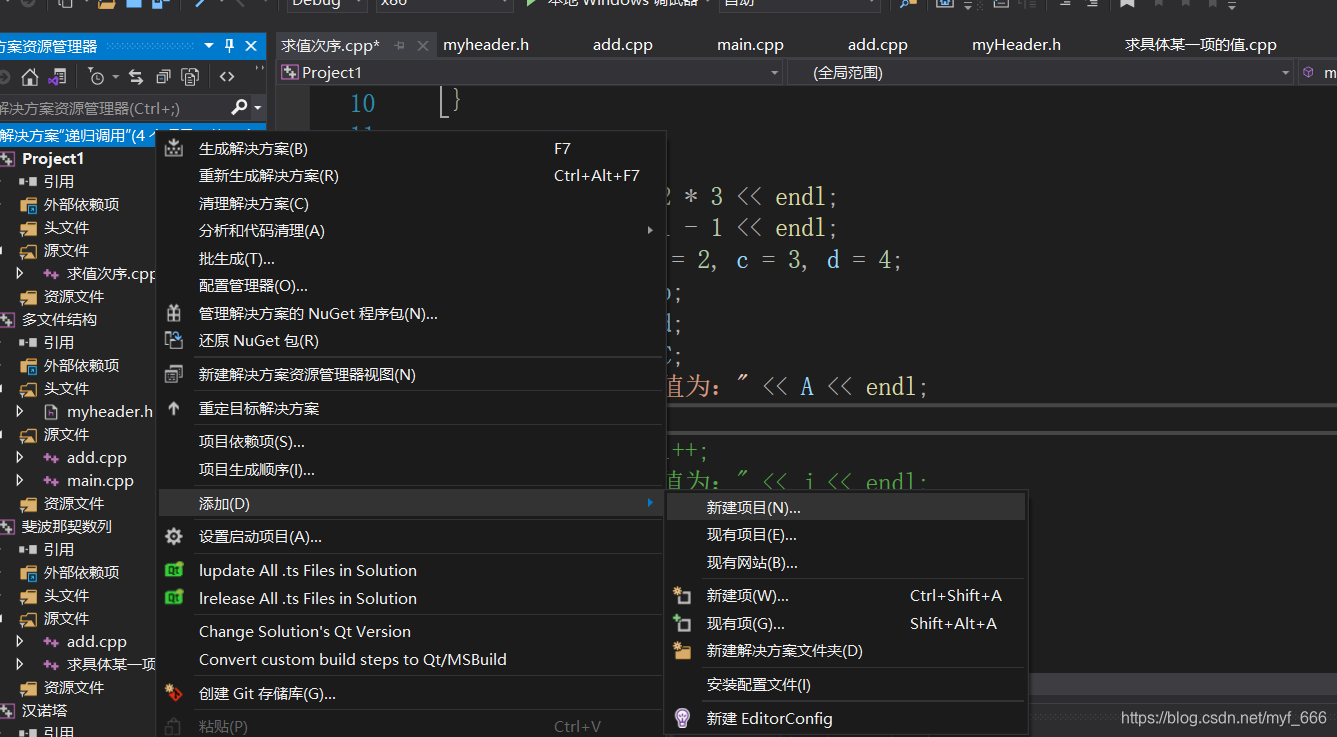The width and height of the screenshot is (1337, 737).
Task: Open 分析和代码清理(A) submenu arrow
Action: 650,230
